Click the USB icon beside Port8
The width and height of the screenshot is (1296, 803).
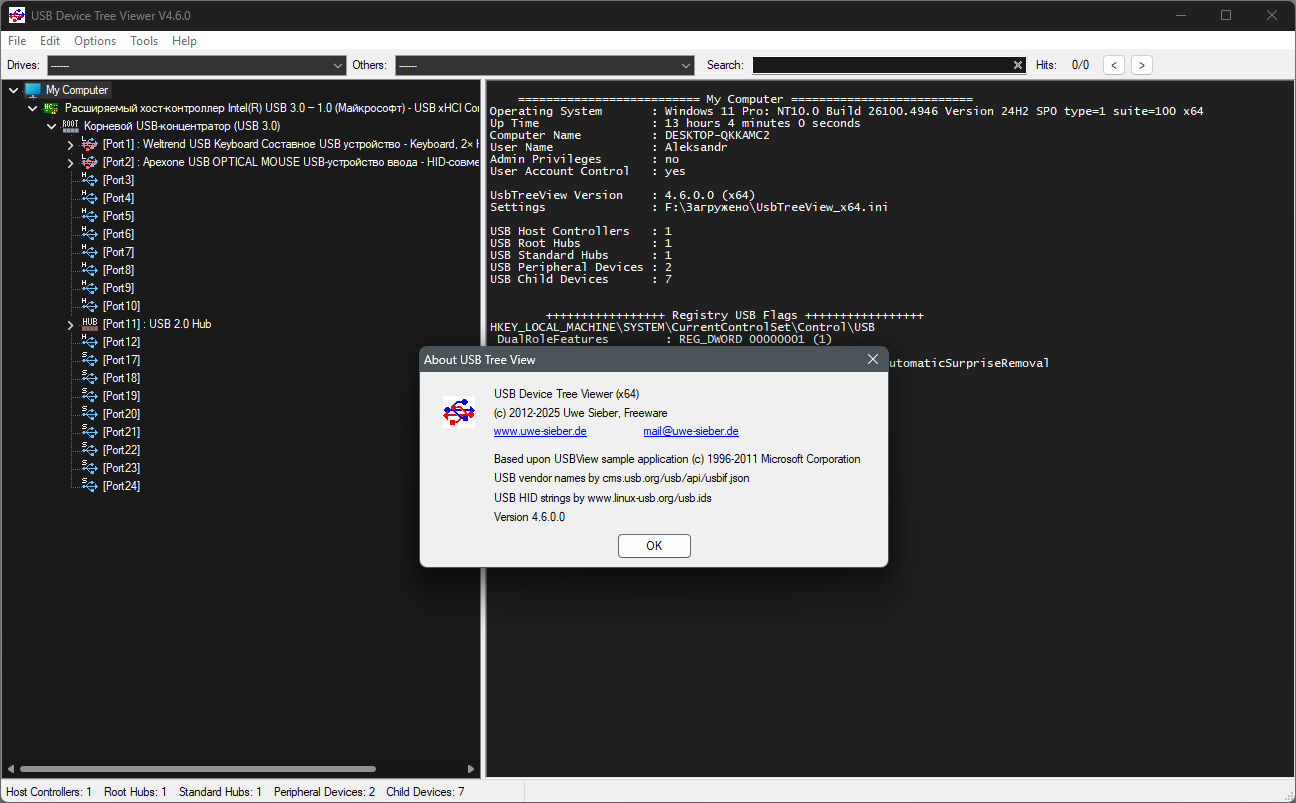point(89,270)
